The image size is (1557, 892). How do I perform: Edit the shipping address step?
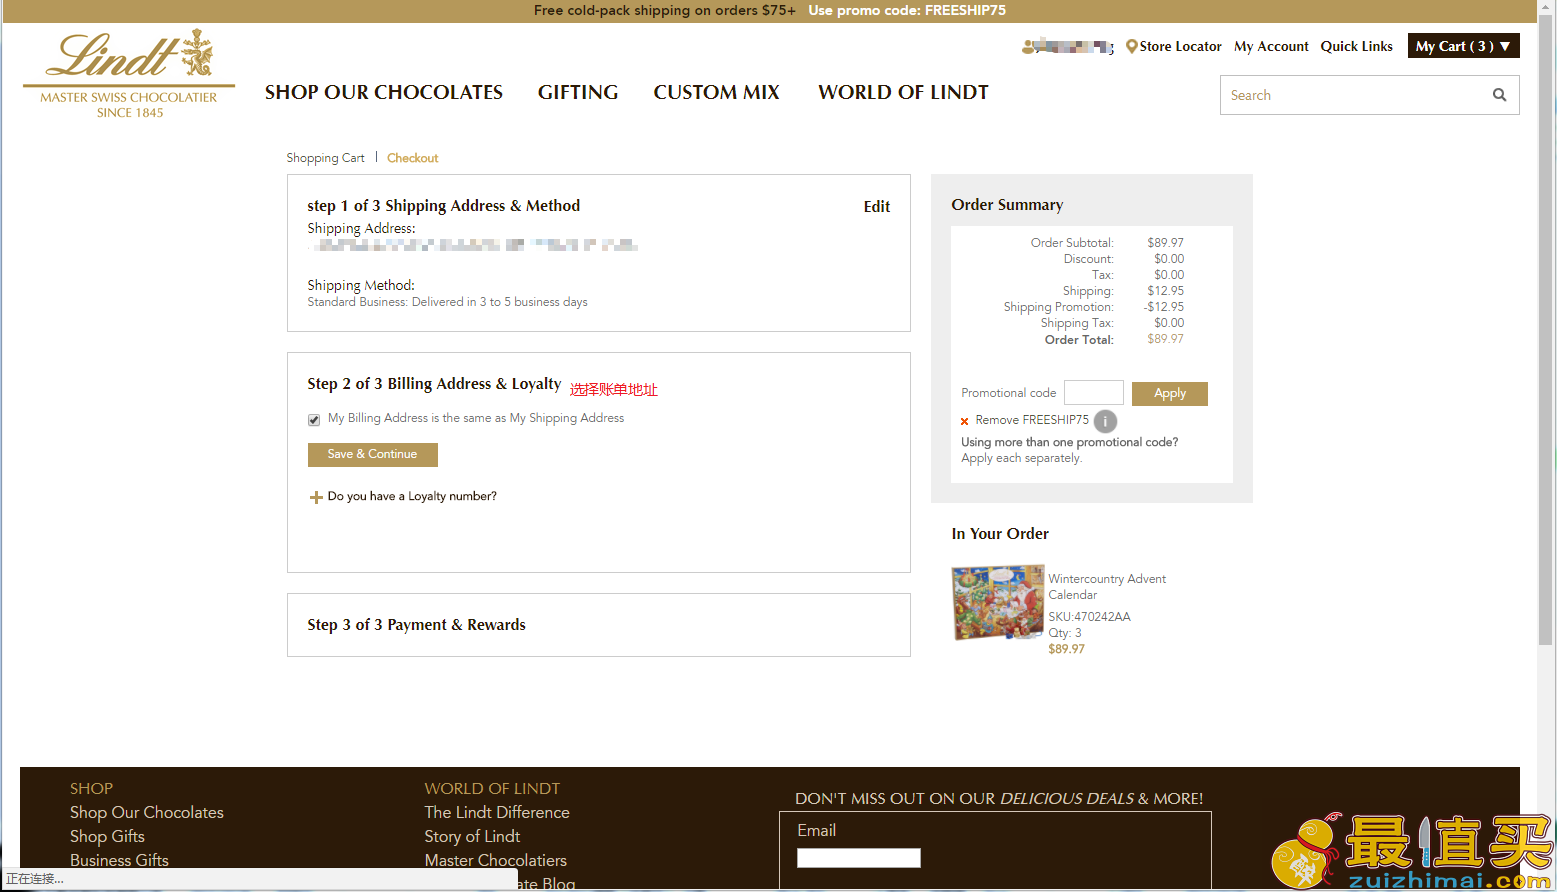(876, 206)
